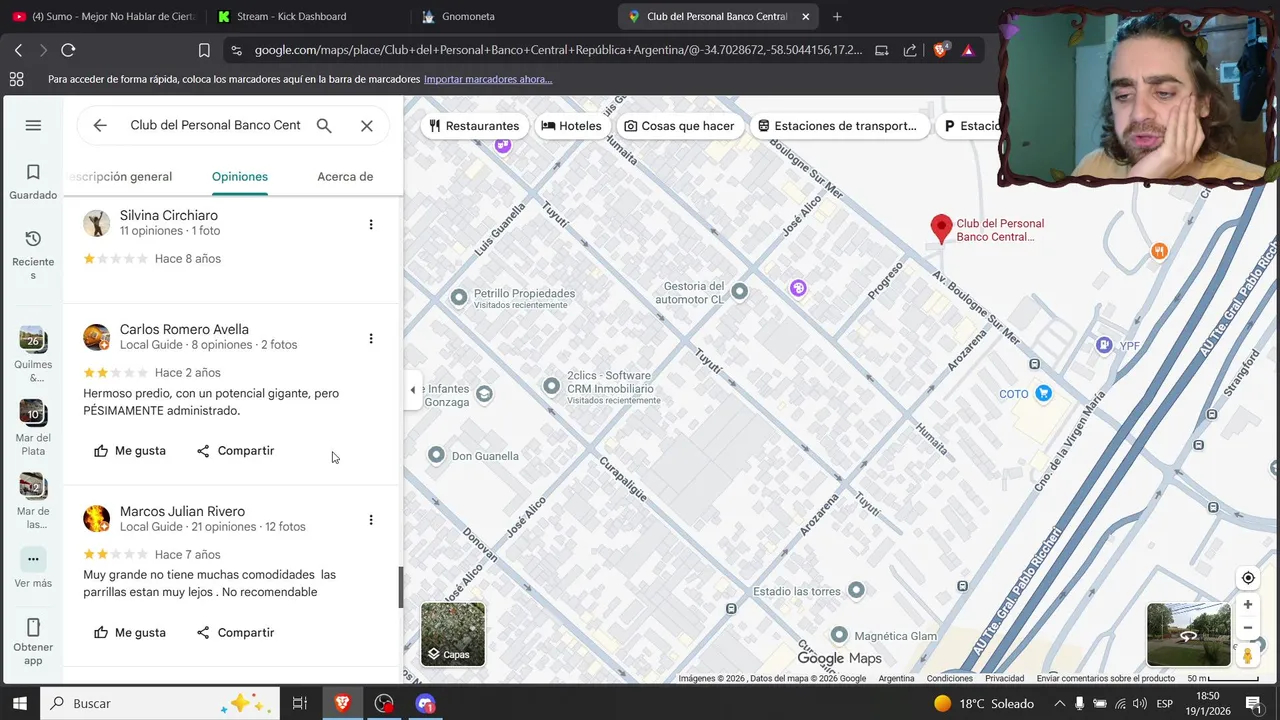This screenshot has height=720, width=1280.
Task: Click the Don Guanella marker
Action: (436, 455)
